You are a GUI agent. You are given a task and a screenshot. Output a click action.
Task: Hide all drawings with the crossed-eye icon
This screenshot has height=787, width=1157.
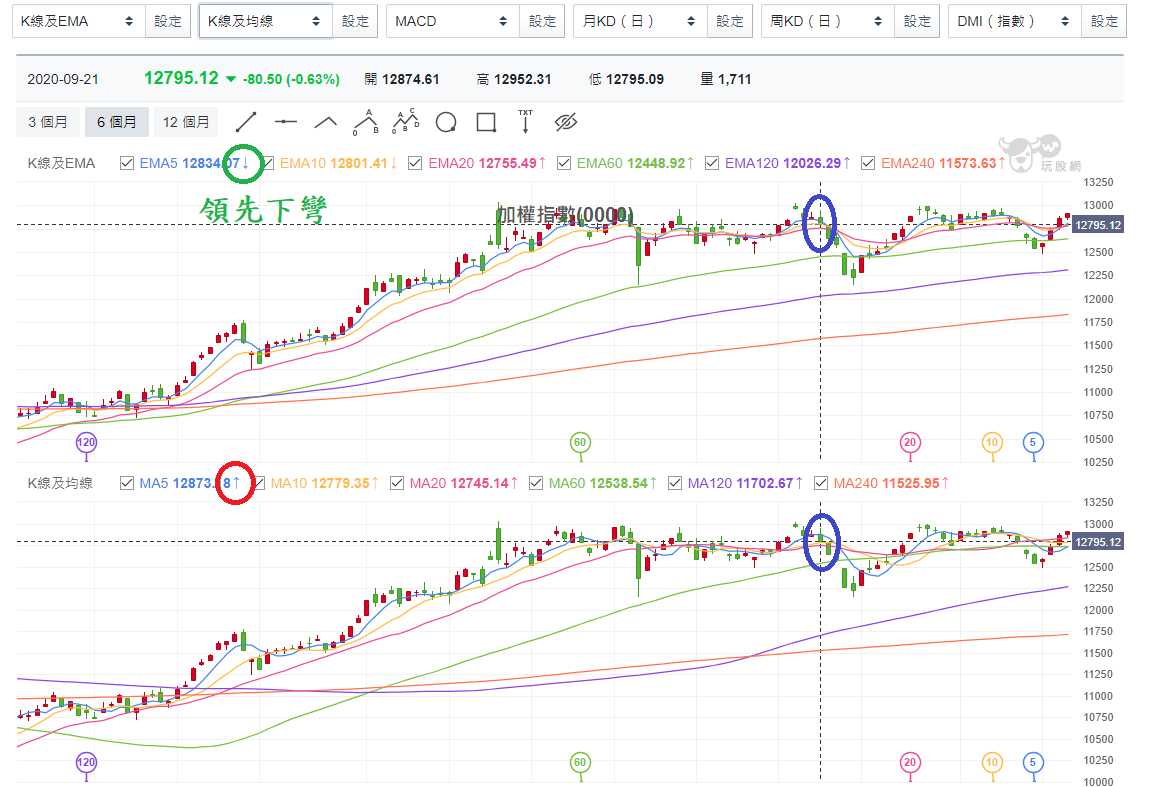(565, 121)
